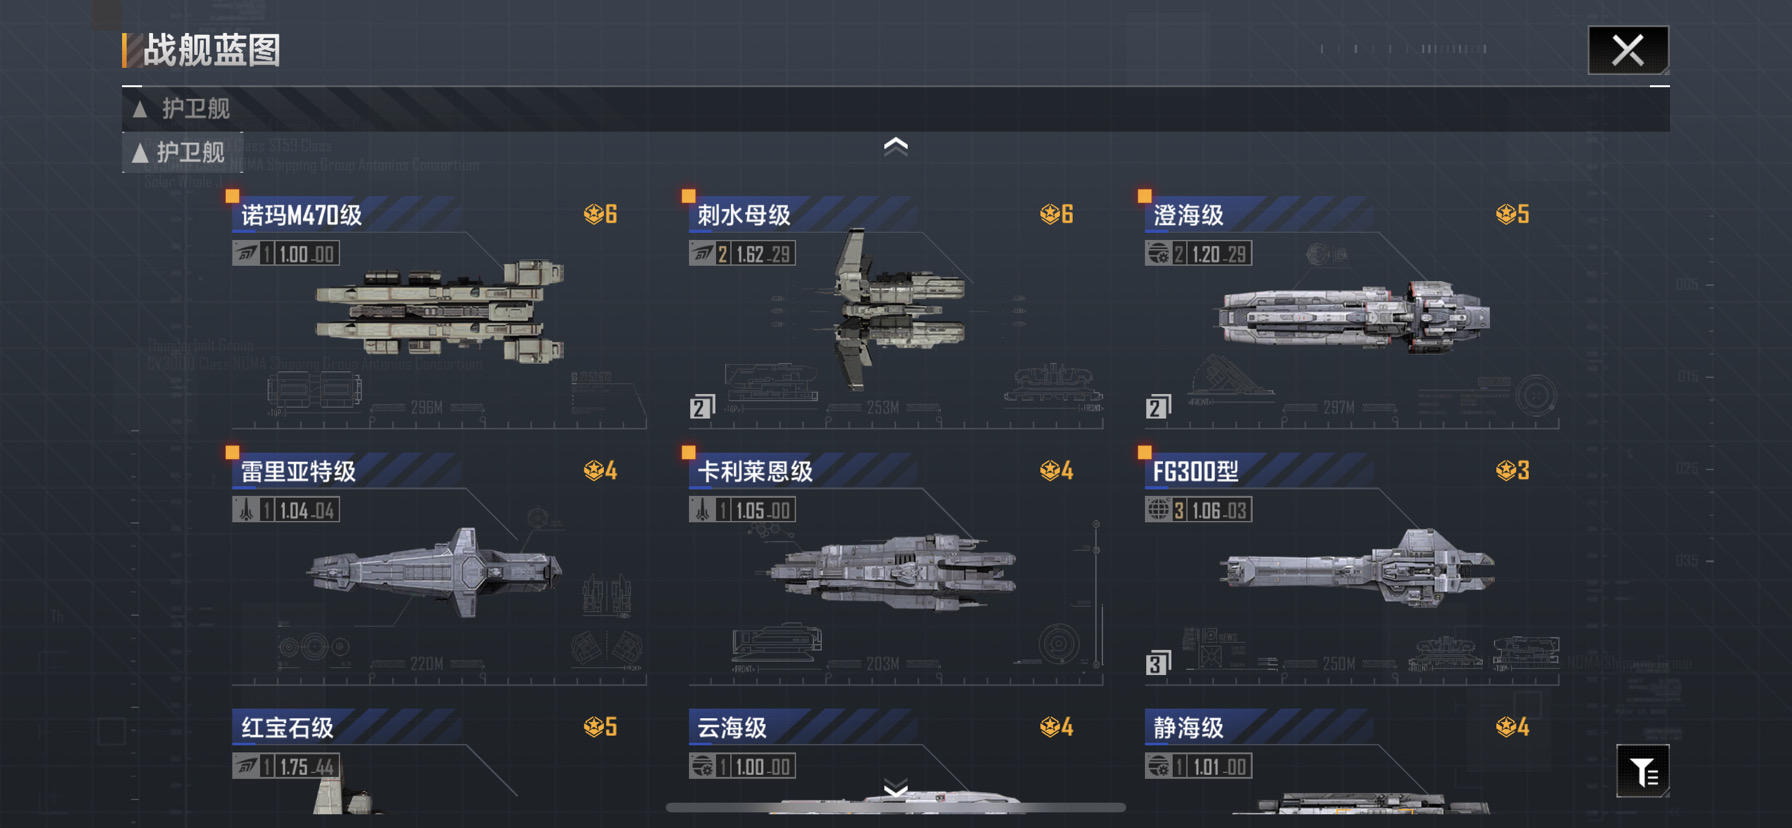The width and height of the screenshot is (1792, 828).
Task: Open the 红宝石级 blueprint title
Action: click(287, 727)
